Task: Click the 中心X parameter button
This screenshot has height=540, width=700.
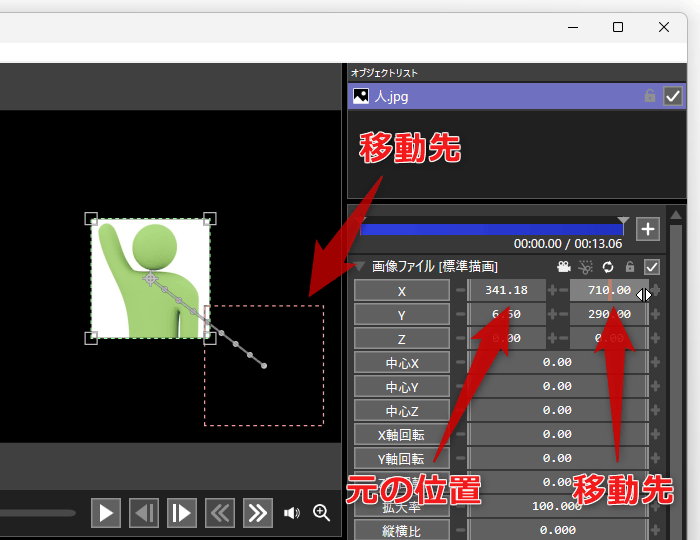Action: coord(402,363)
